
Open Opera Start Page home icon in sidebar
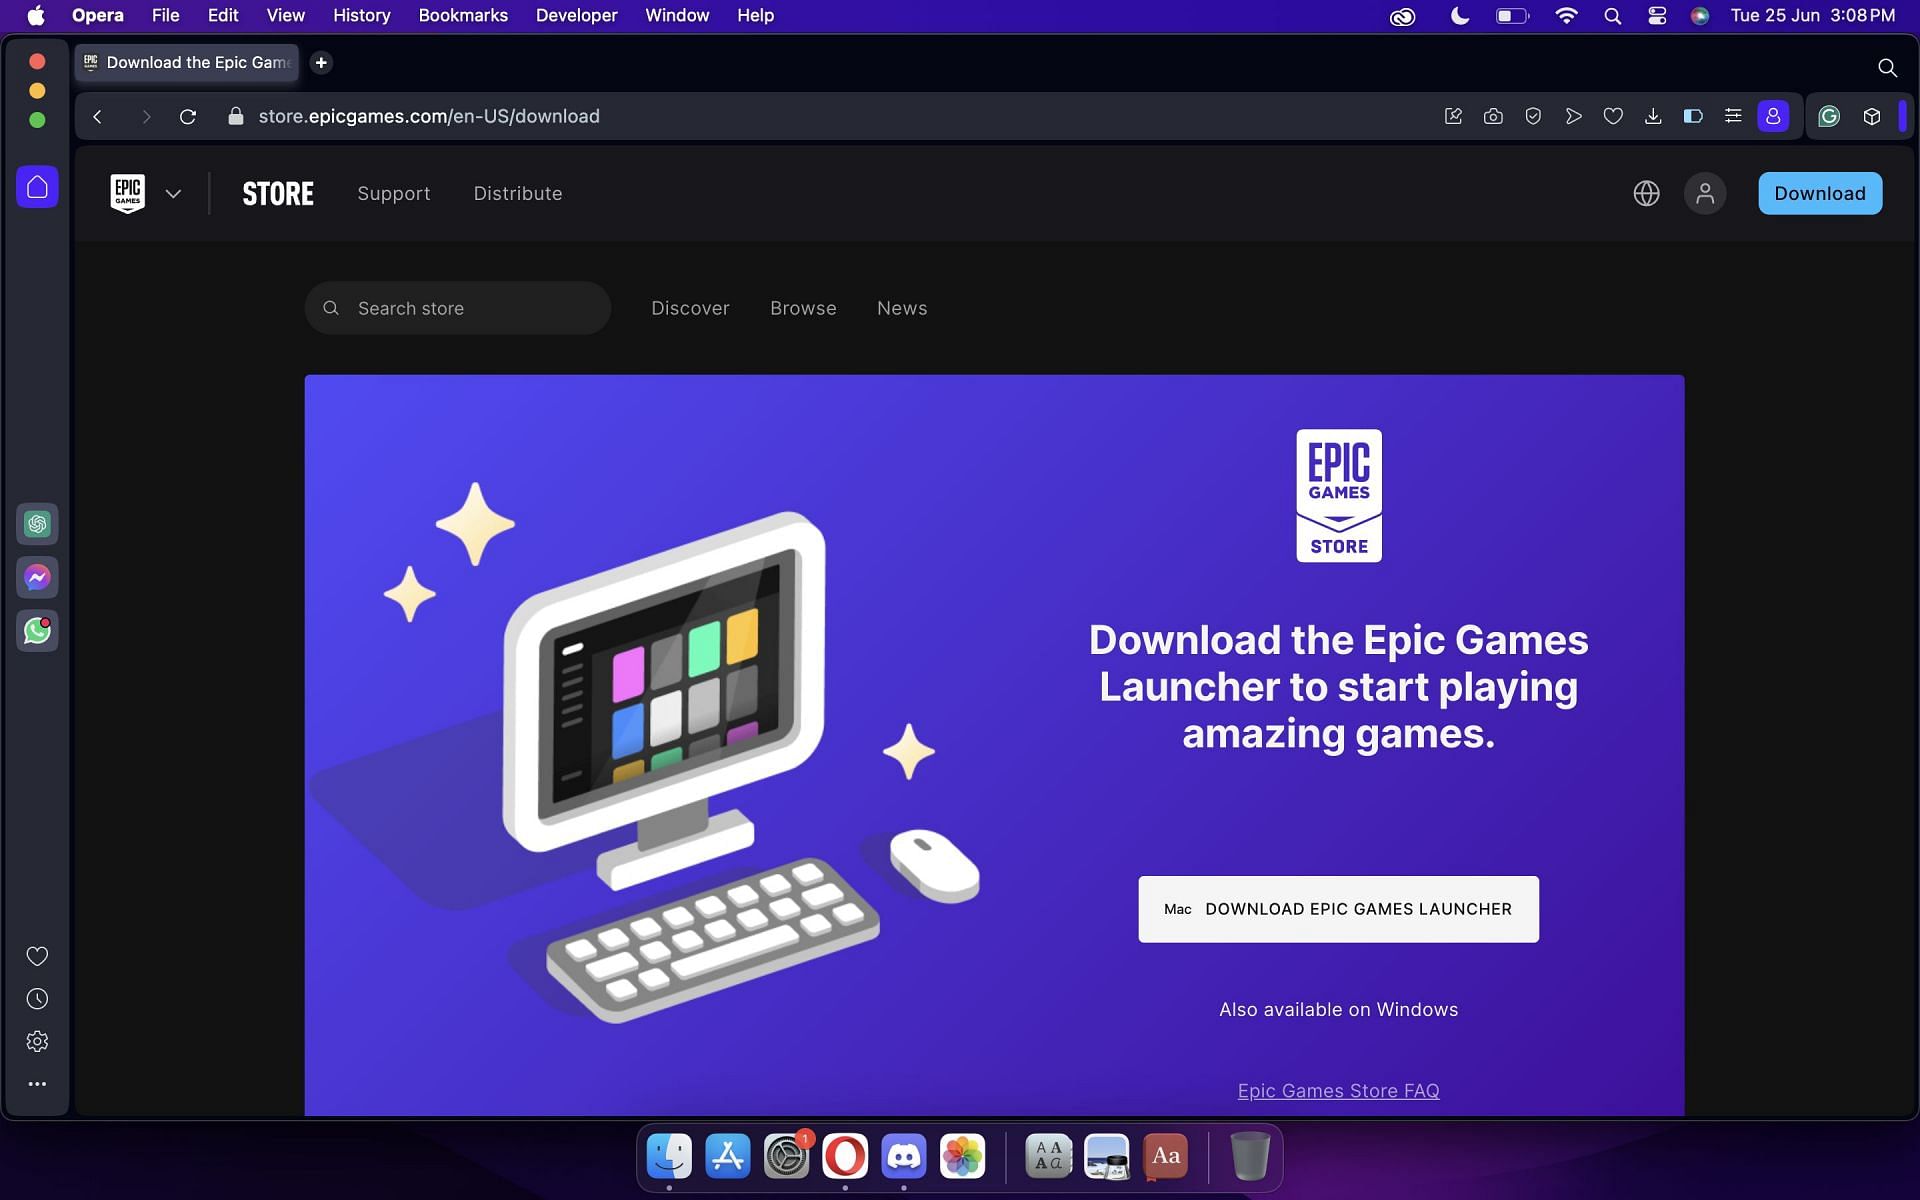point(37,187)
